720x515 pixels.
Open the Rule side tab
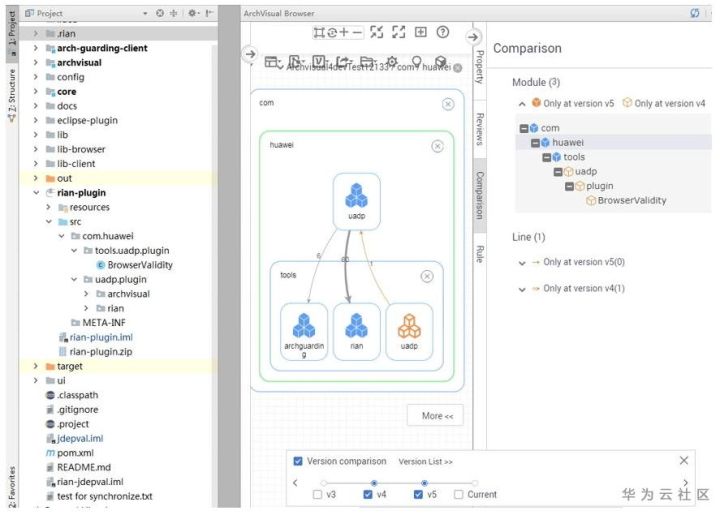tap(479, 254)
